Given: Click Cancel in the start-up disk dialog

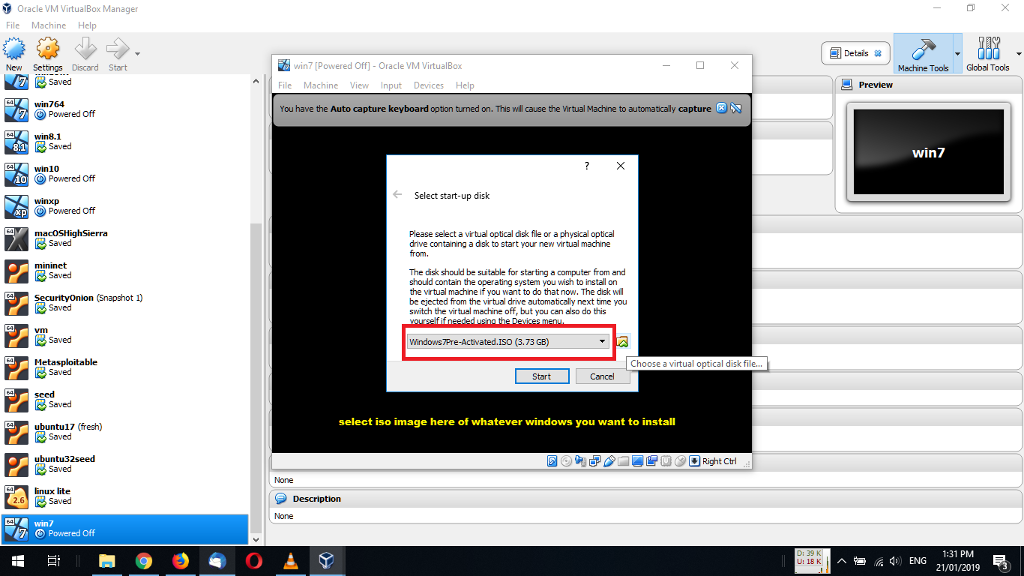Looking at the screenshot, I should 601,376.
